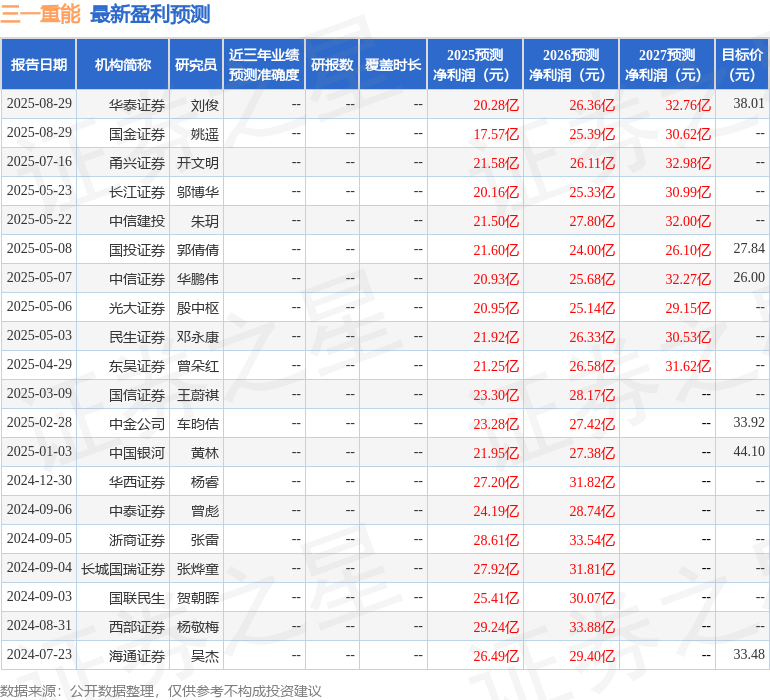The height and width of the screenshot is (700, 770).
Task: Select the 2027预测净利润 column header
Action: [667, 64]
